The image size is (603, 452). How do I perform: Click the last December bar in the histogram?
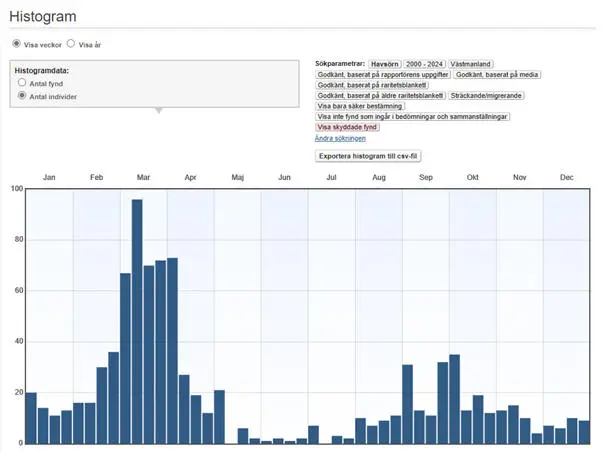pyautogui.click(x=584, y=432)
